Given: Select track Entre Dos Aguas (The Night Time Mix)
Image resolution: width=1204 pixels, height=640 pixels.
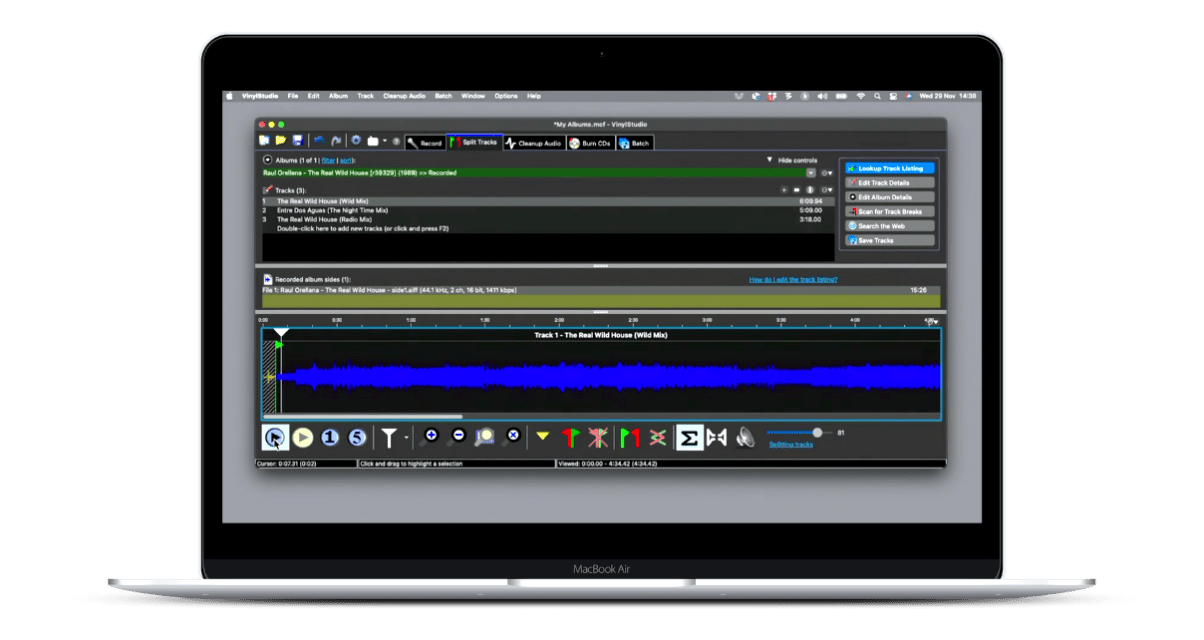Looking at the screenshot, I should (x=548, y=210).
